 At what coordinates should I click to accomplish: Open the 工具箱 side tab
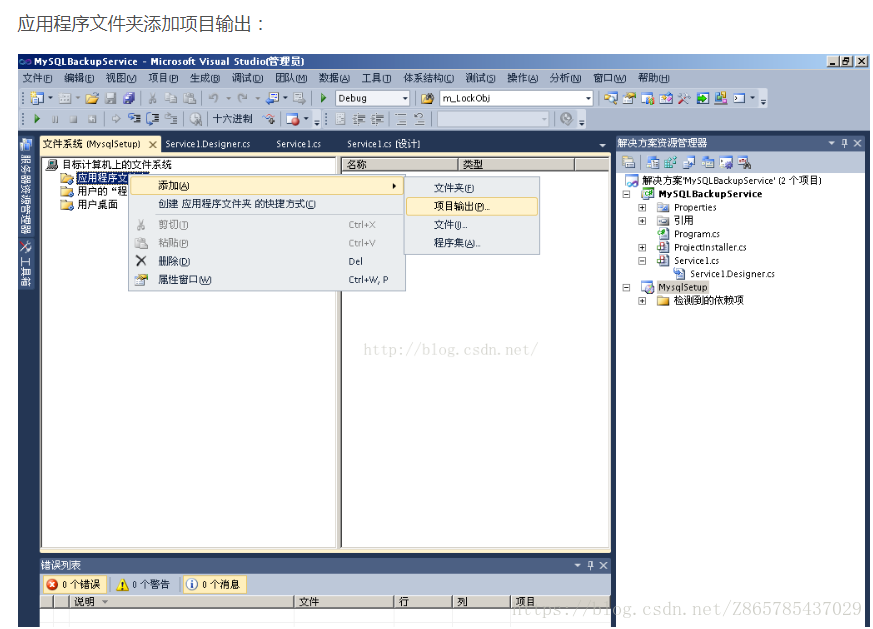[x=26, y=264]
